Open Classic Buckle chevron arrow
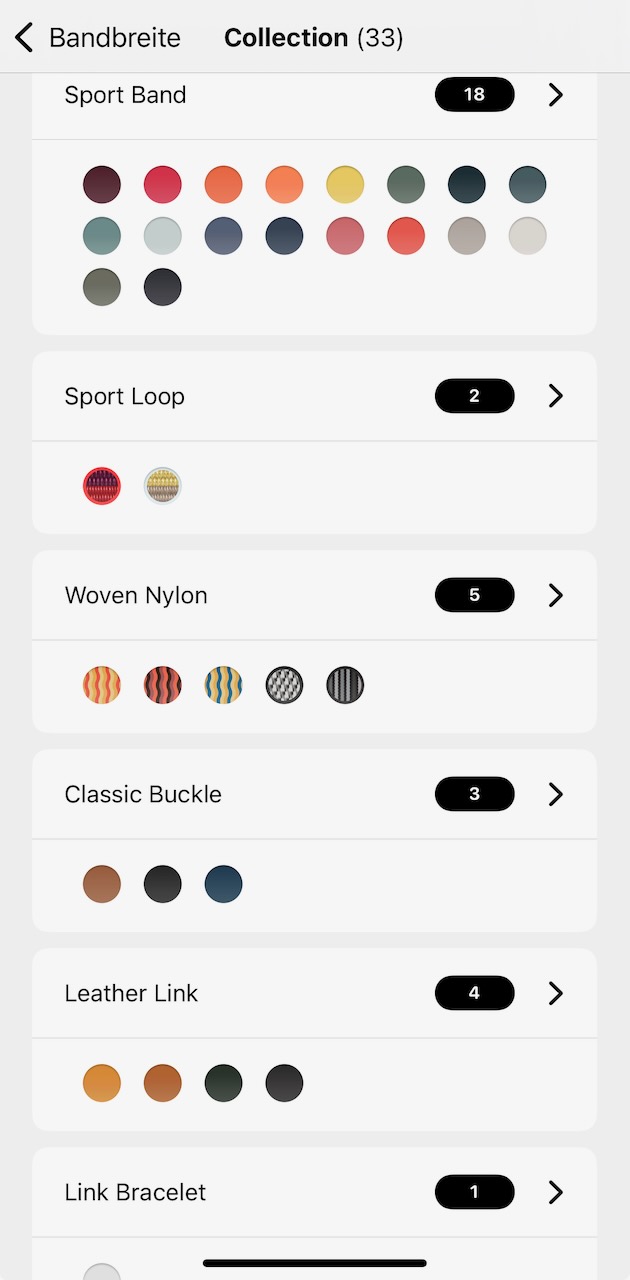The width and height of the screenshot is (630, 1280). [x=556, y=794]
